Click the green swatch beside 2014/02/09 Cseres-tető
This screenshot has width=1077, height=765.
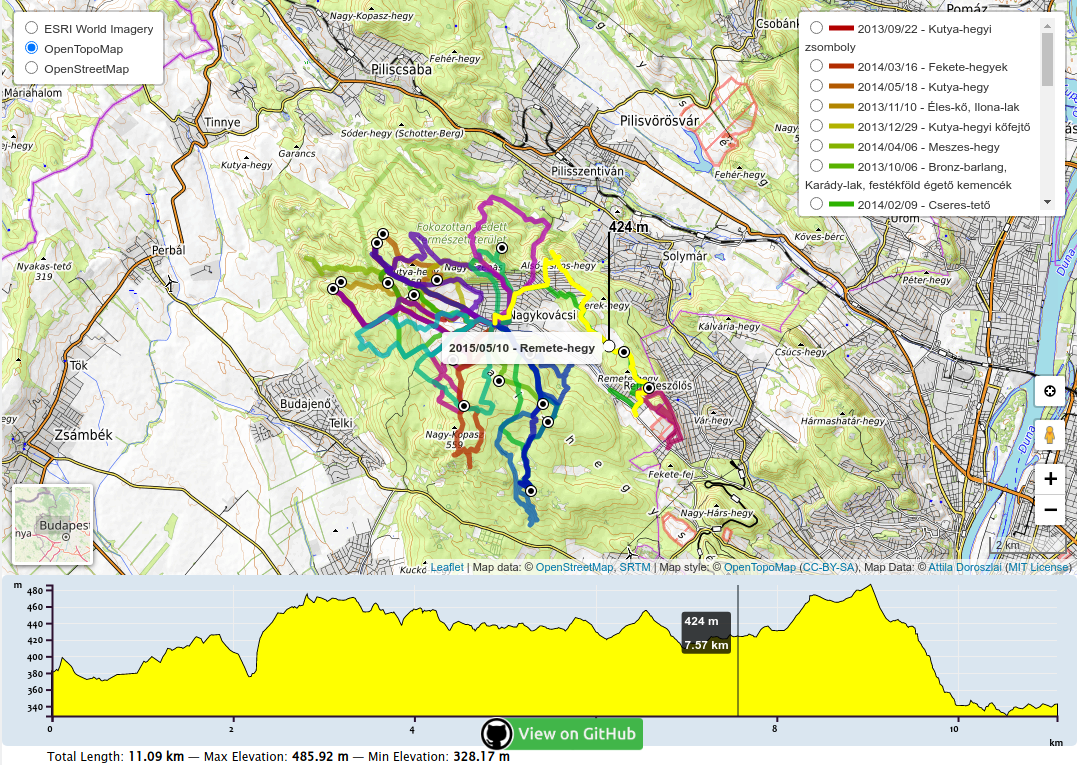click(841, 204)
